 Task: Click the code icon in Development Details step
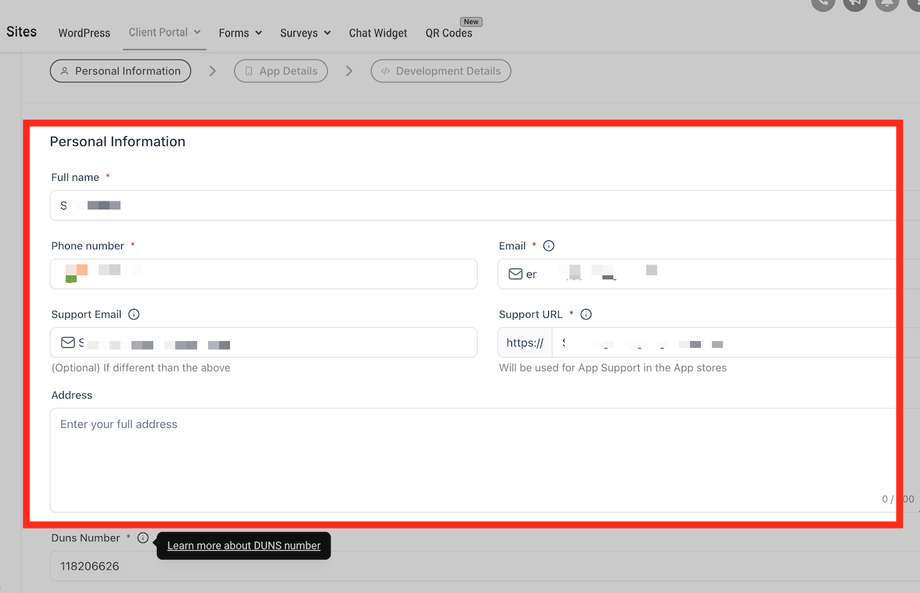click(385, 71)
